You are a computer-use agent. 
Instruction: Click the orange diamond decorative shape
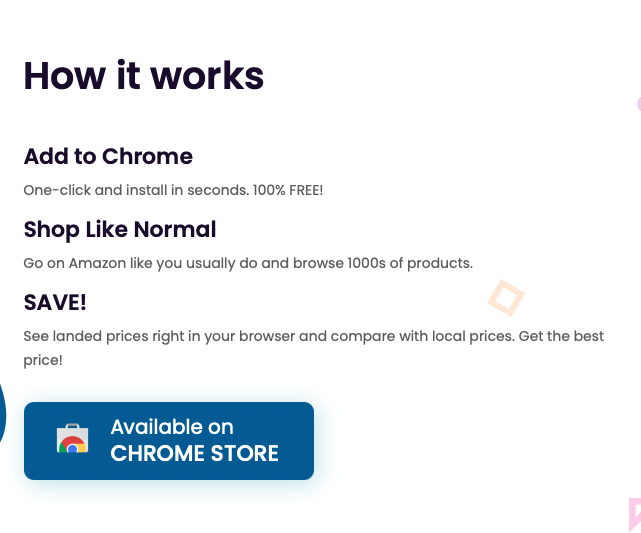(x=506, y=298)
